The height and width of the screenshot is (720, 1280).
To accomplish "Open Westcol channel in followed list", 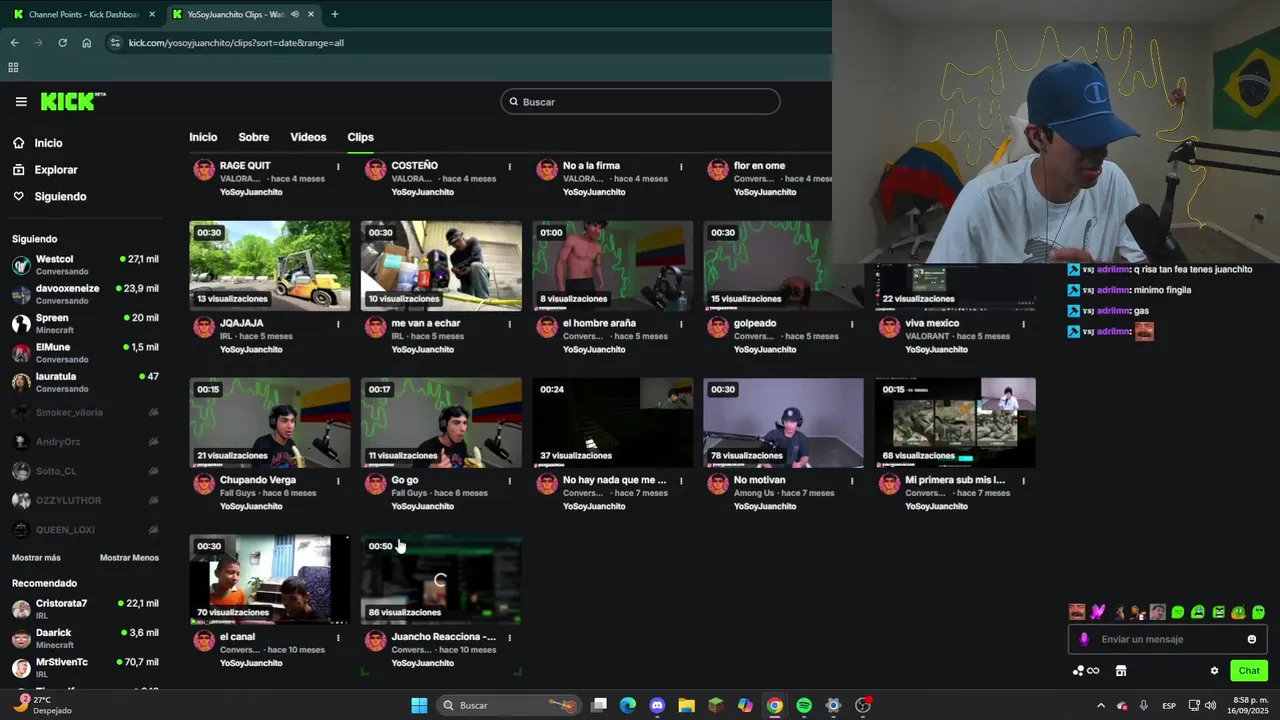I will coord(85,265).
